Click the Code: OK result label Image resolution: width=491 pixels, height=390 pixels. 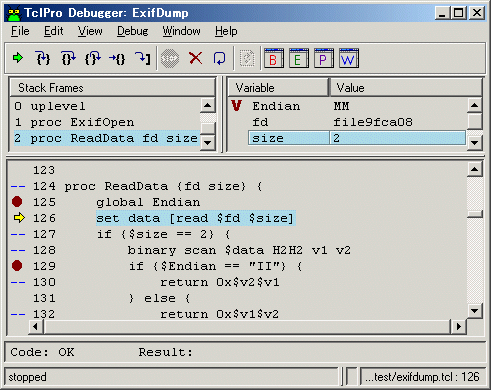point(42,352)
